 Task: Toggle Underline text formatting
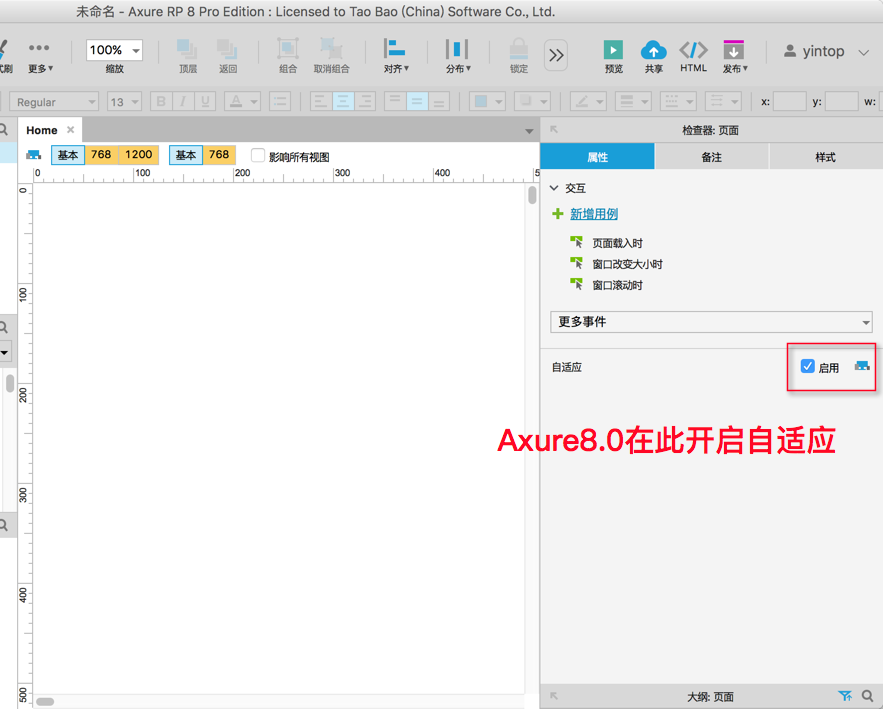[205, 102]
